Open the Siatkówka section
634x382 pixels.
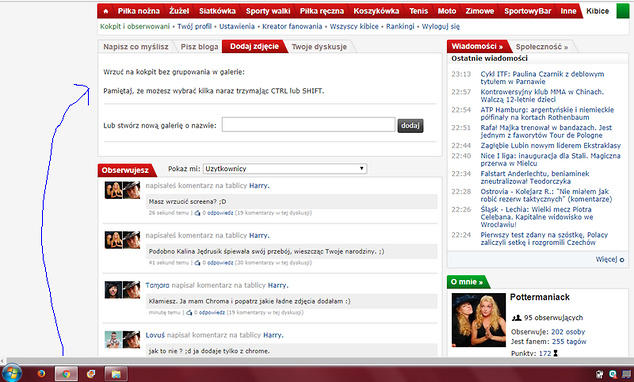(x=217, y=11)
